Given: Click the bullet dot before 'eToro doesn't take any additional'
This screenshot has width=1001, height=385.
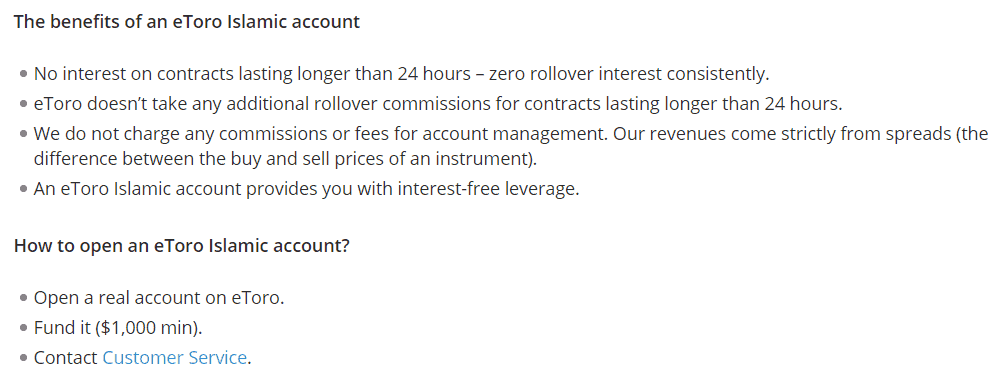Looking at the screenshot, I should 24,103.
